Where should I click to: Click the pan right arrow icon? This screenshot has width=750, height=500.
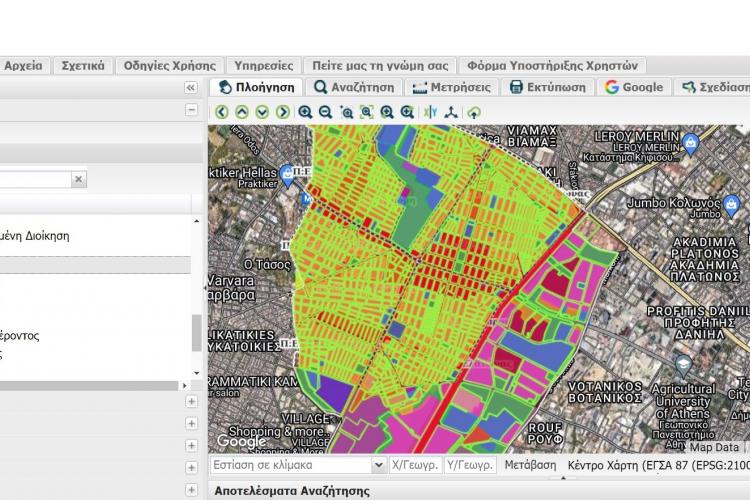point(283,112)
